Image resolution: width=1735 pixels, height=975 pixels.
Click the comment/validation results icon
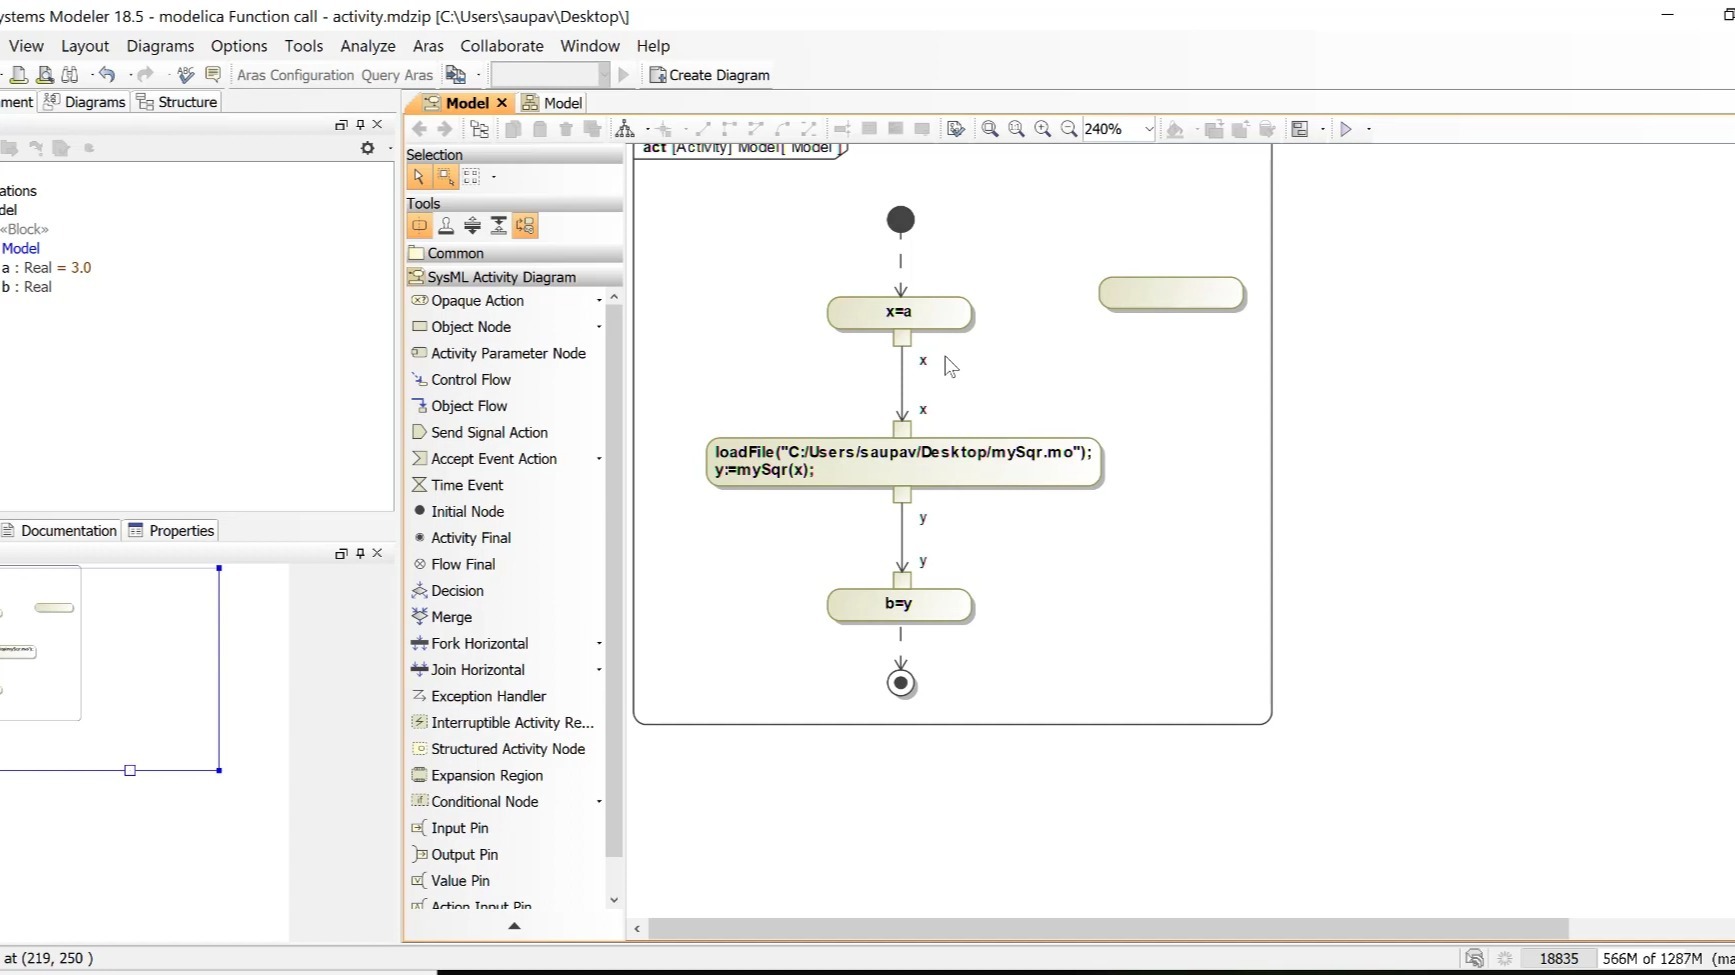213,75
